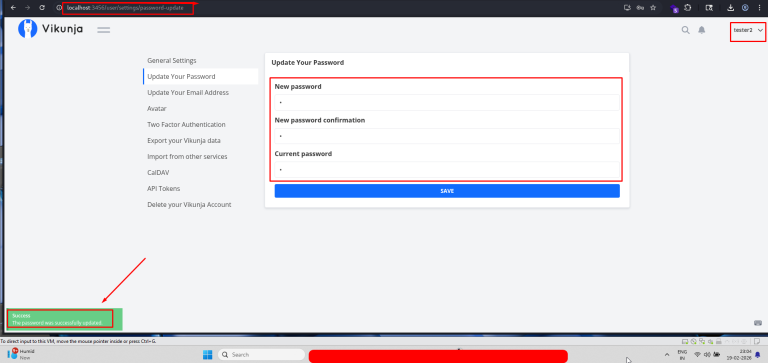Open the volume speaker tray icon
The height and width of the screenshot is (363, 768).
[x=707, y=355]
